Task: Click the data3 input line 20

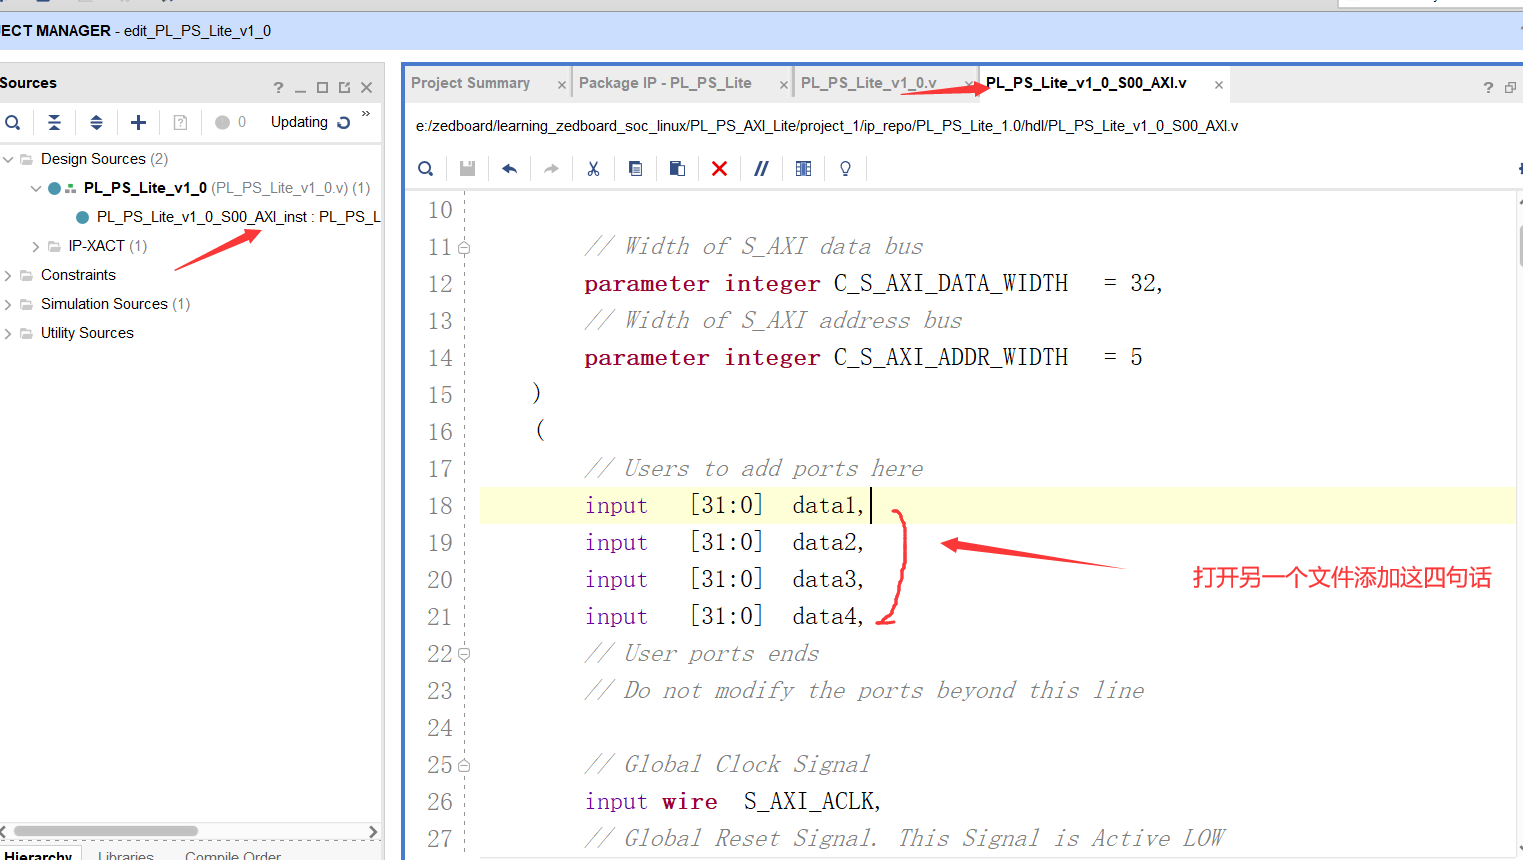Action: coord(725,580)
